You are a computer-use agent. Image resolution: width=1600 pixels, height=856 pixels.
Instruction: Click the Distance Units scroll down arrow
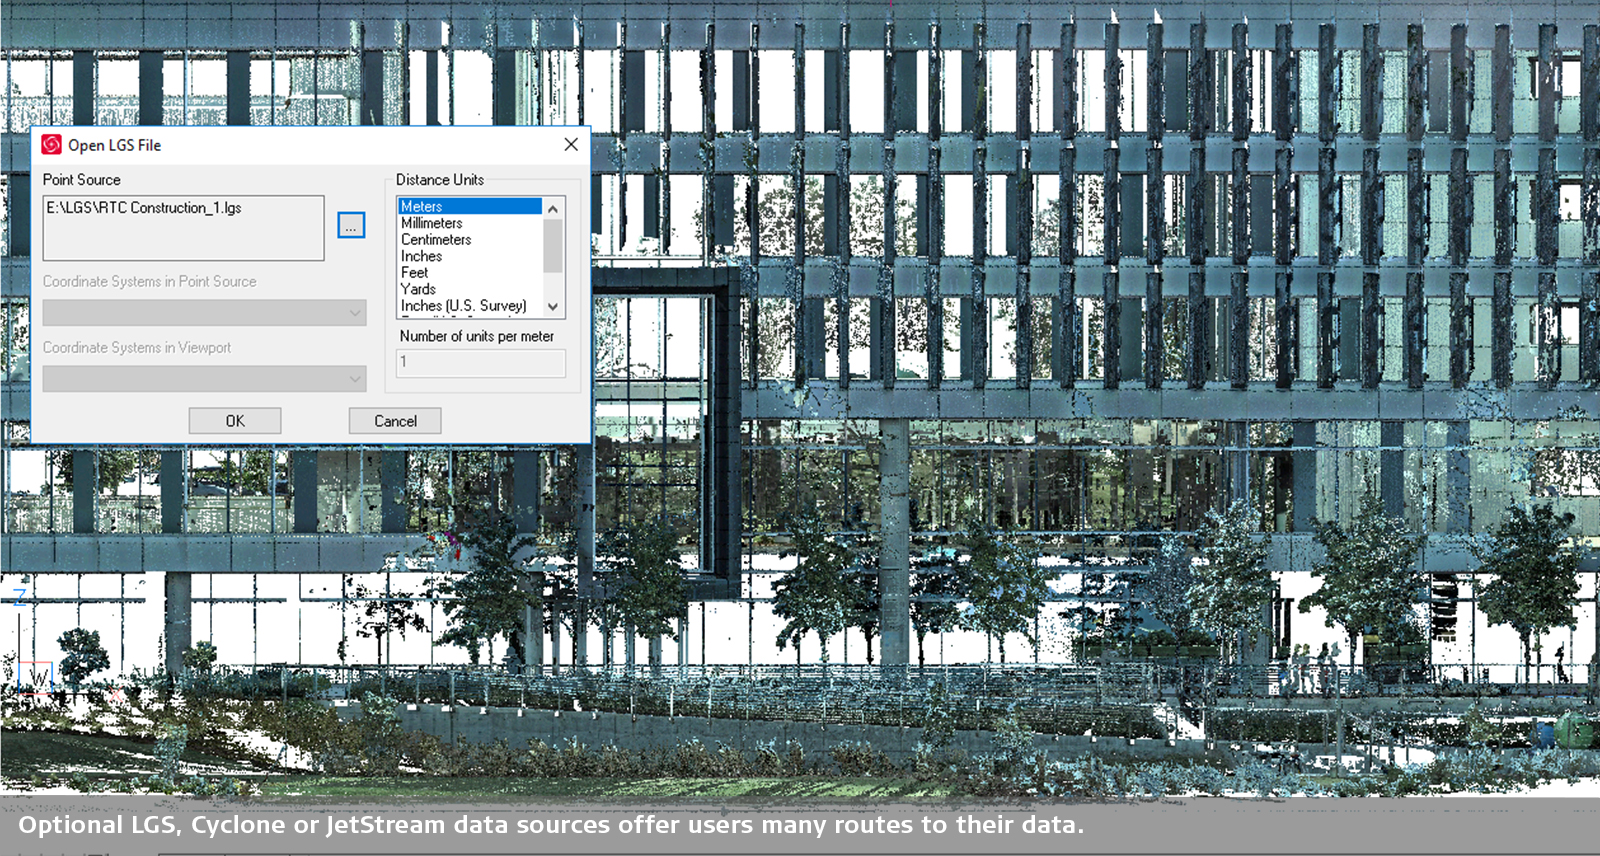[x=553, y=307]
